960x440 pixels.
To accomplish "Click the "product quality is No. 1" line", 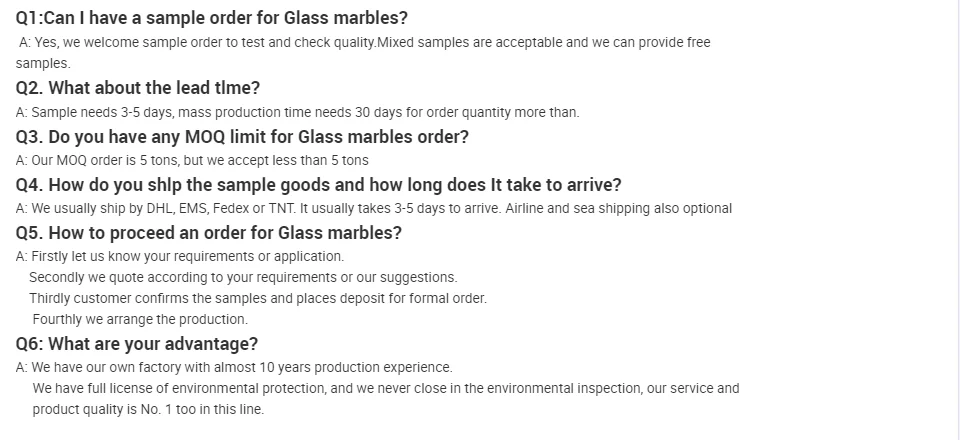I will coord(148,409).
